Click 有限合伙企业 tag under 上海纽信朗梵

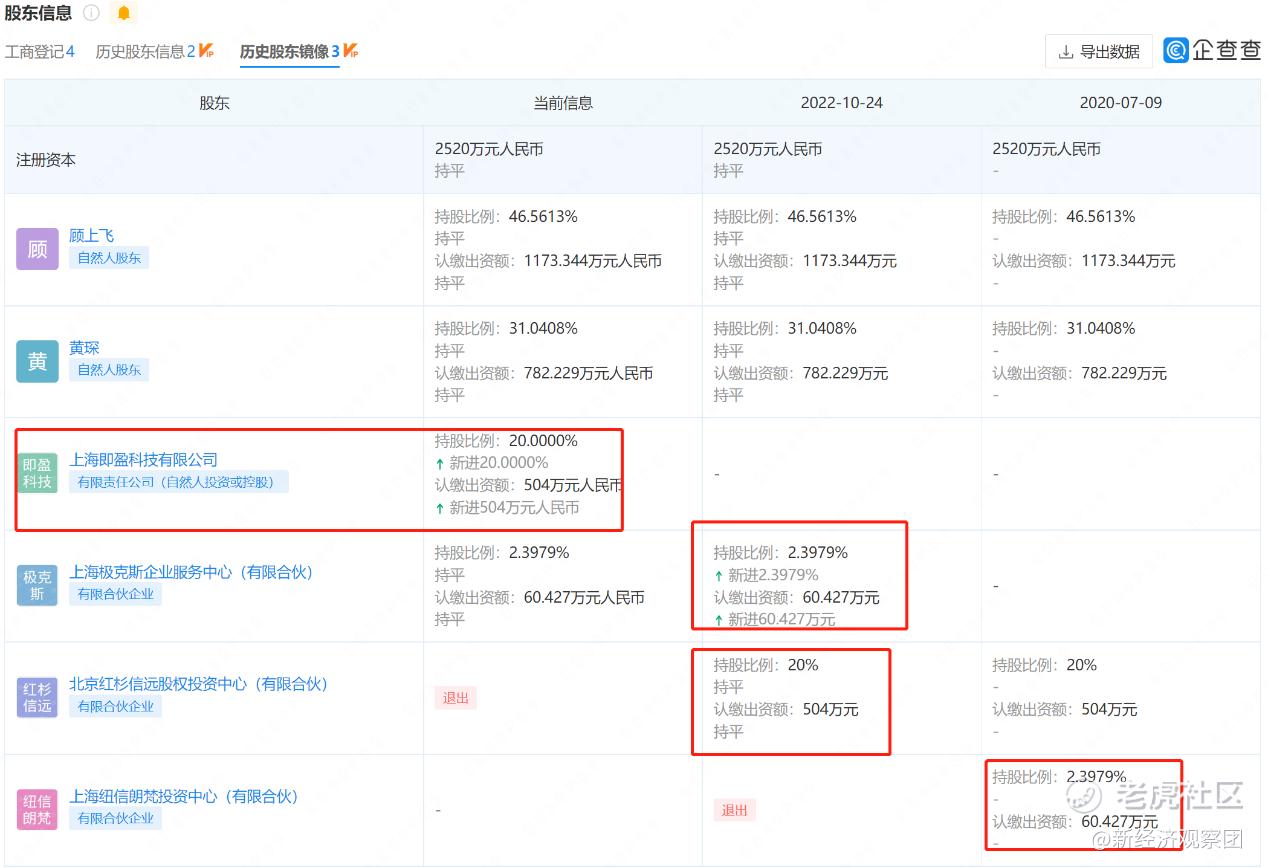(116, 818)
